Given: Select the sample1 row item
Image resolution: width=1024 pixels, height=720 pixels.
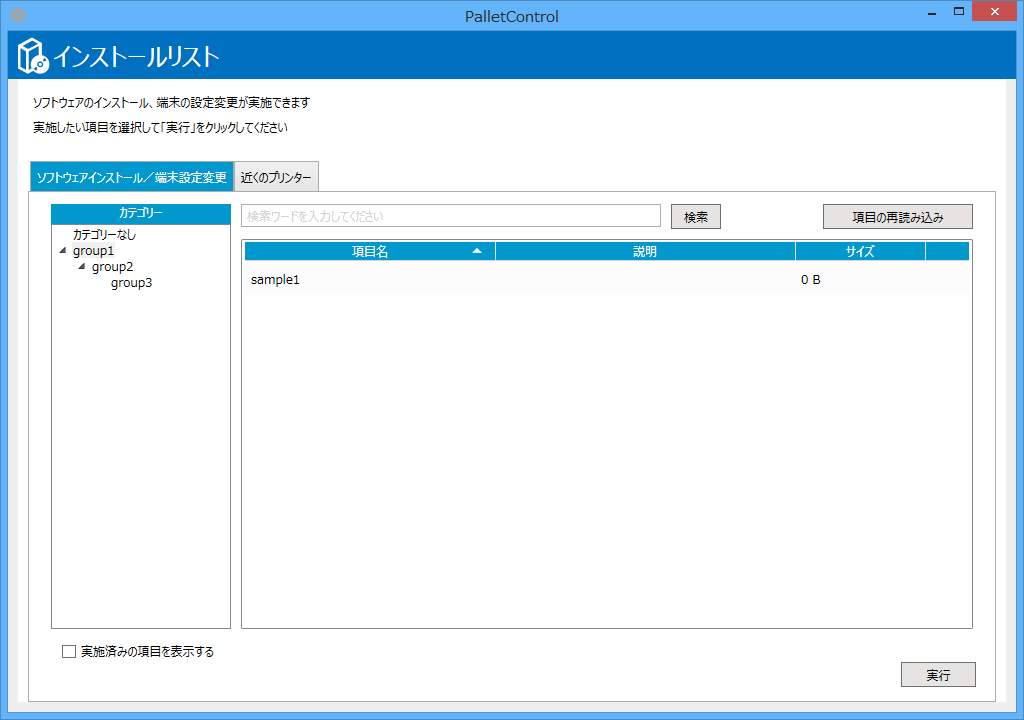Looking at the screenshot, I should (x=607, y=280).
